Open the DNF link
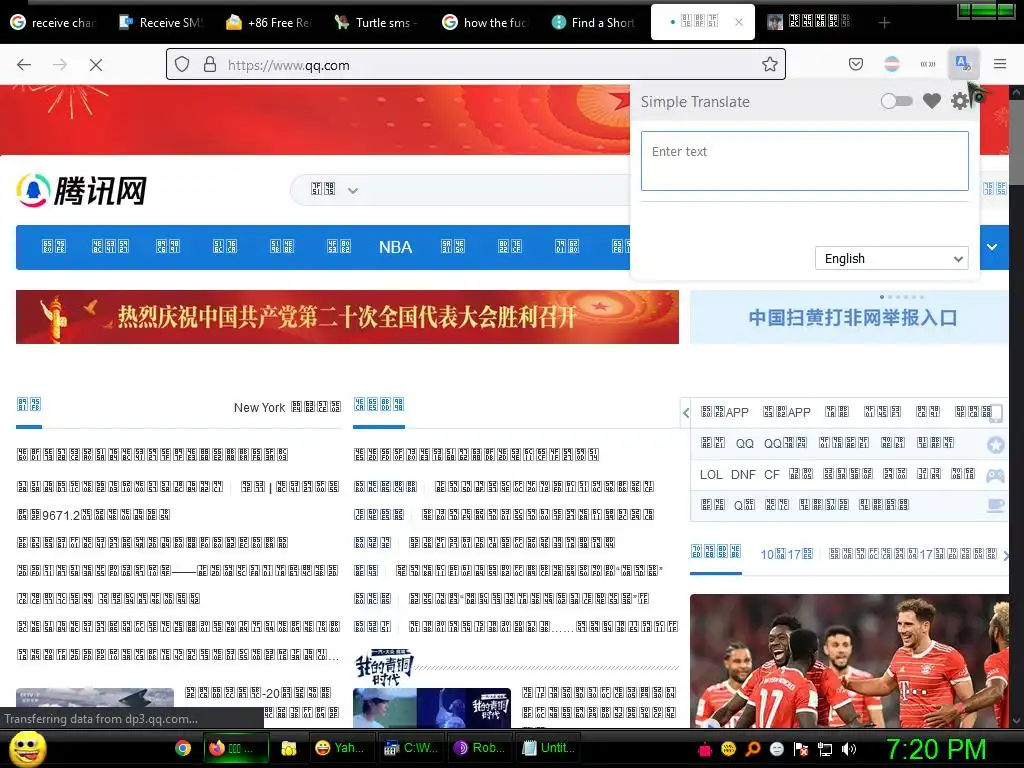The image size is (1024, 768). (x=743, y=475)
